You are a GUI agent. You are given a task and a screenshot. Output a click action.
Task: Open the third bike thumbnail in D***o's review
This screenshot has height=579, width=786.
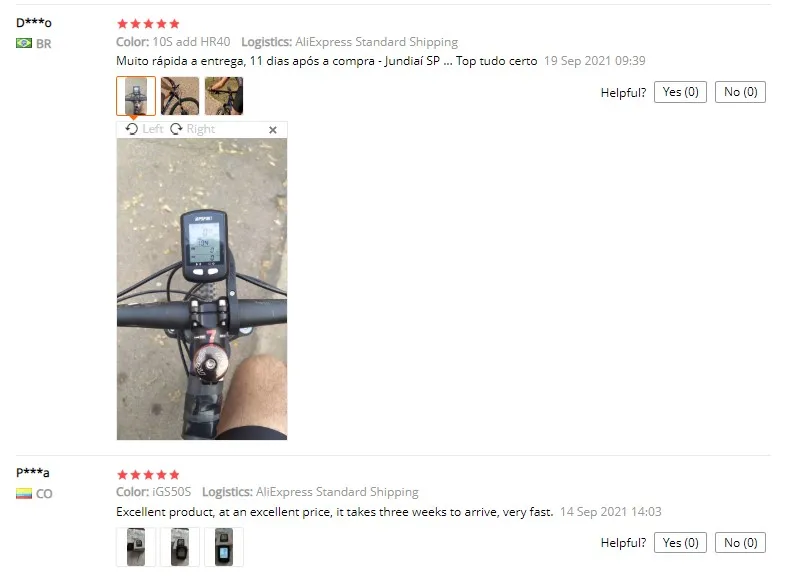224,96
